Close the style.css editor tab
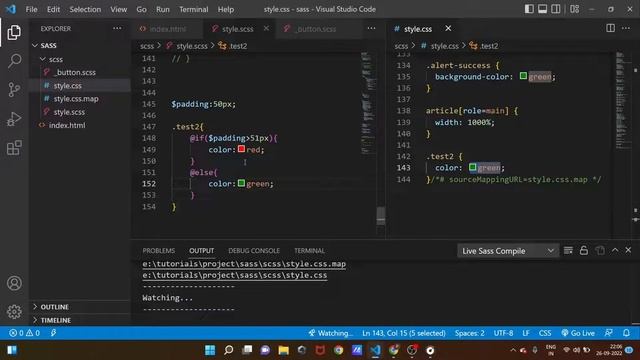 coord(448,28)
